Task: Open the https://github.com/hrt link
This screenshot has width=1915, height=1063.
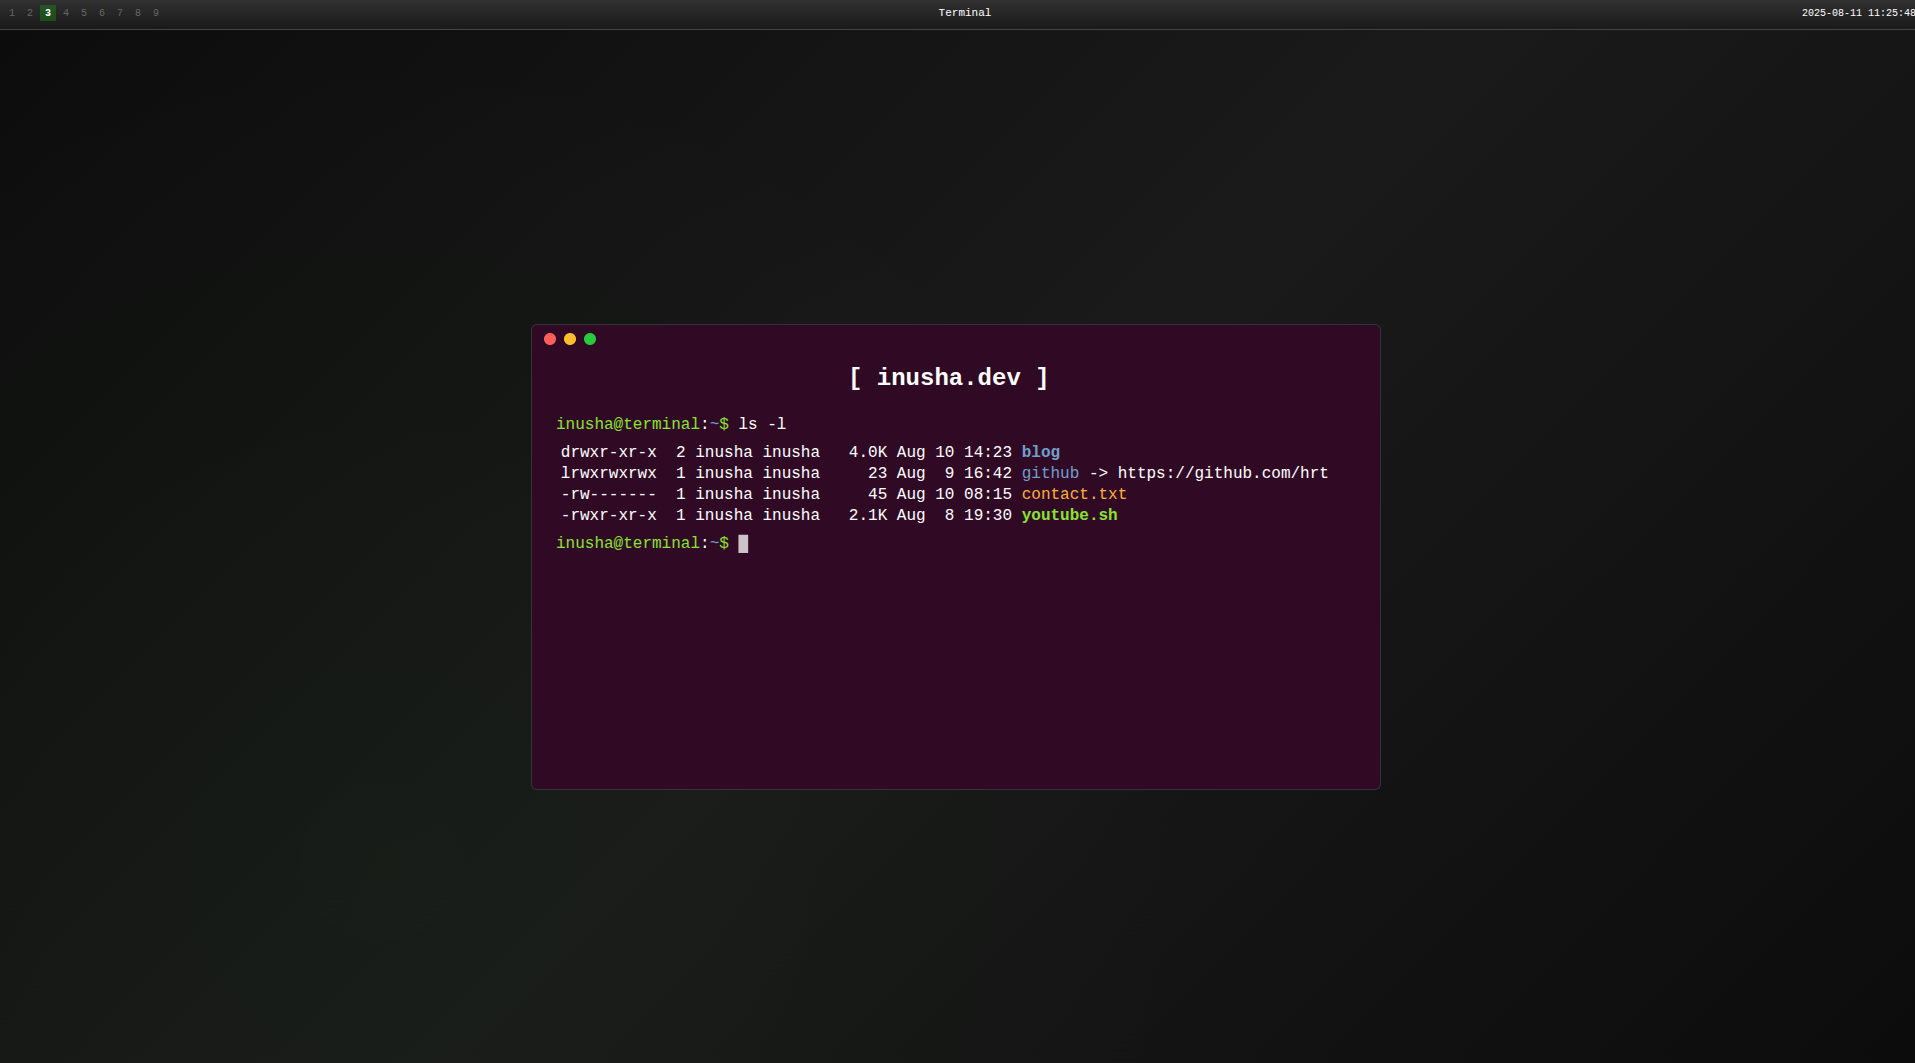Action: (1222, 473)
